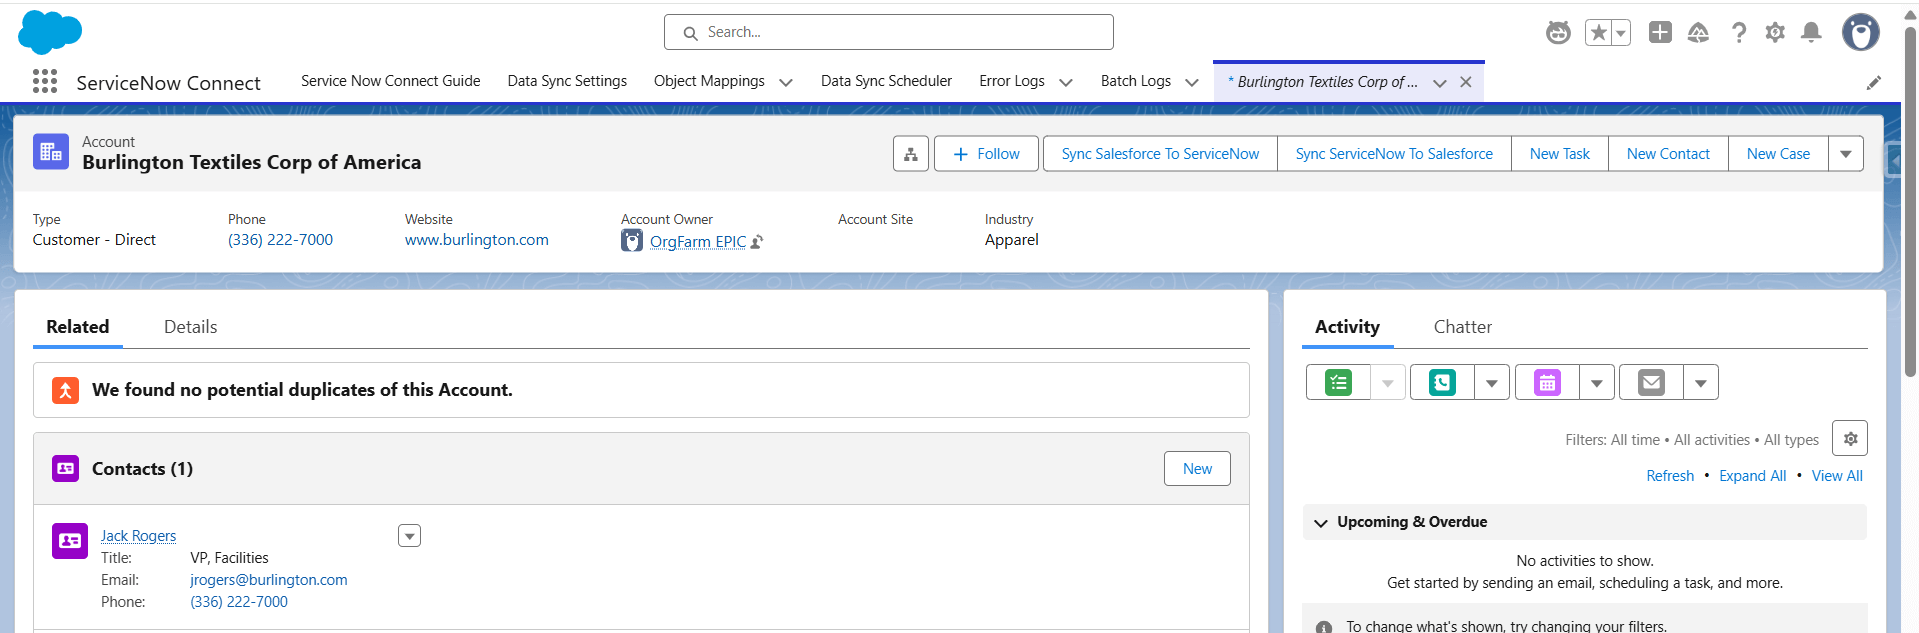Collapse the Upcoming & Overdue section

click(1321, 523)
